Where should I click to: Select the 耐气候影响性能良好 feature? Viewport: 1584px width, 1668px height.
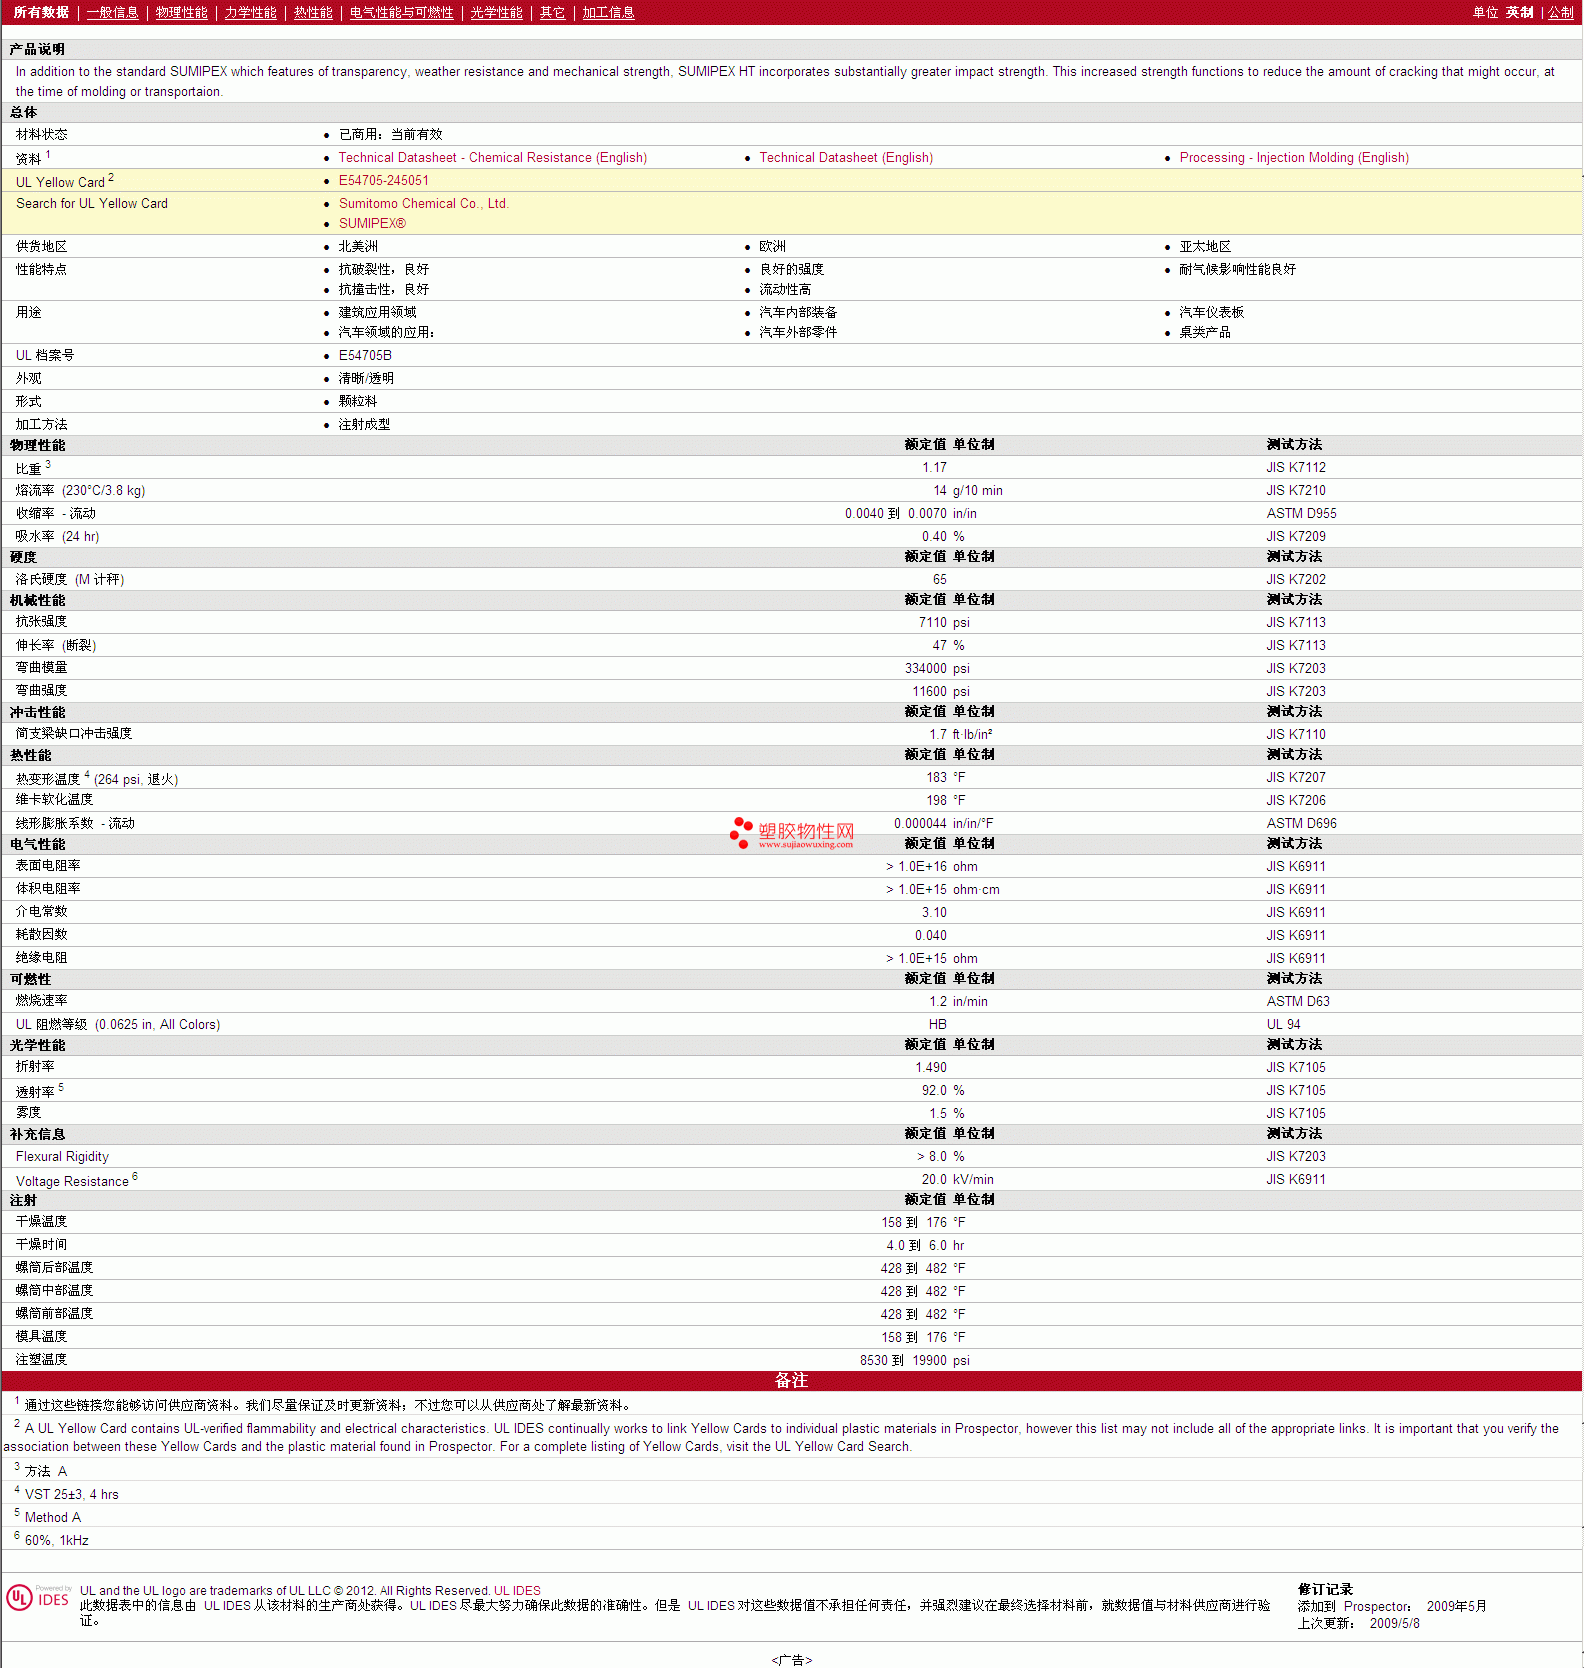[1237, 270]
